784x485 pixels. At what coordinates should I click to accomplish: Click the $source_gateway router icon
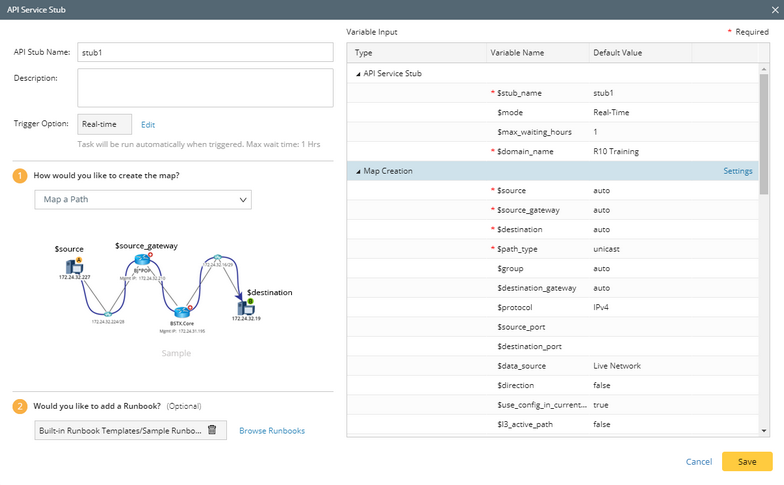(x=141, y=261)
